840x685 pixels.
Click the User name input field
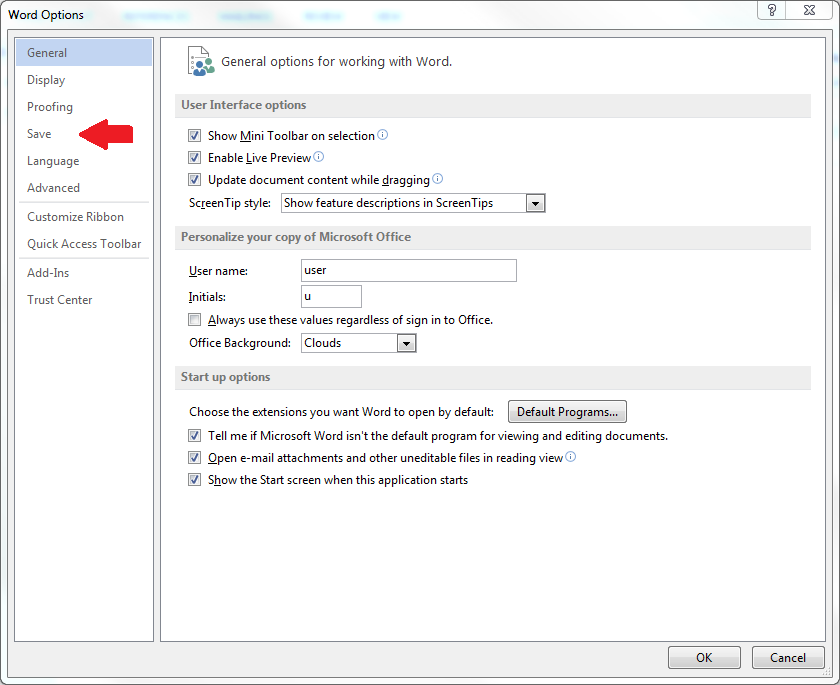click(409, 270)
